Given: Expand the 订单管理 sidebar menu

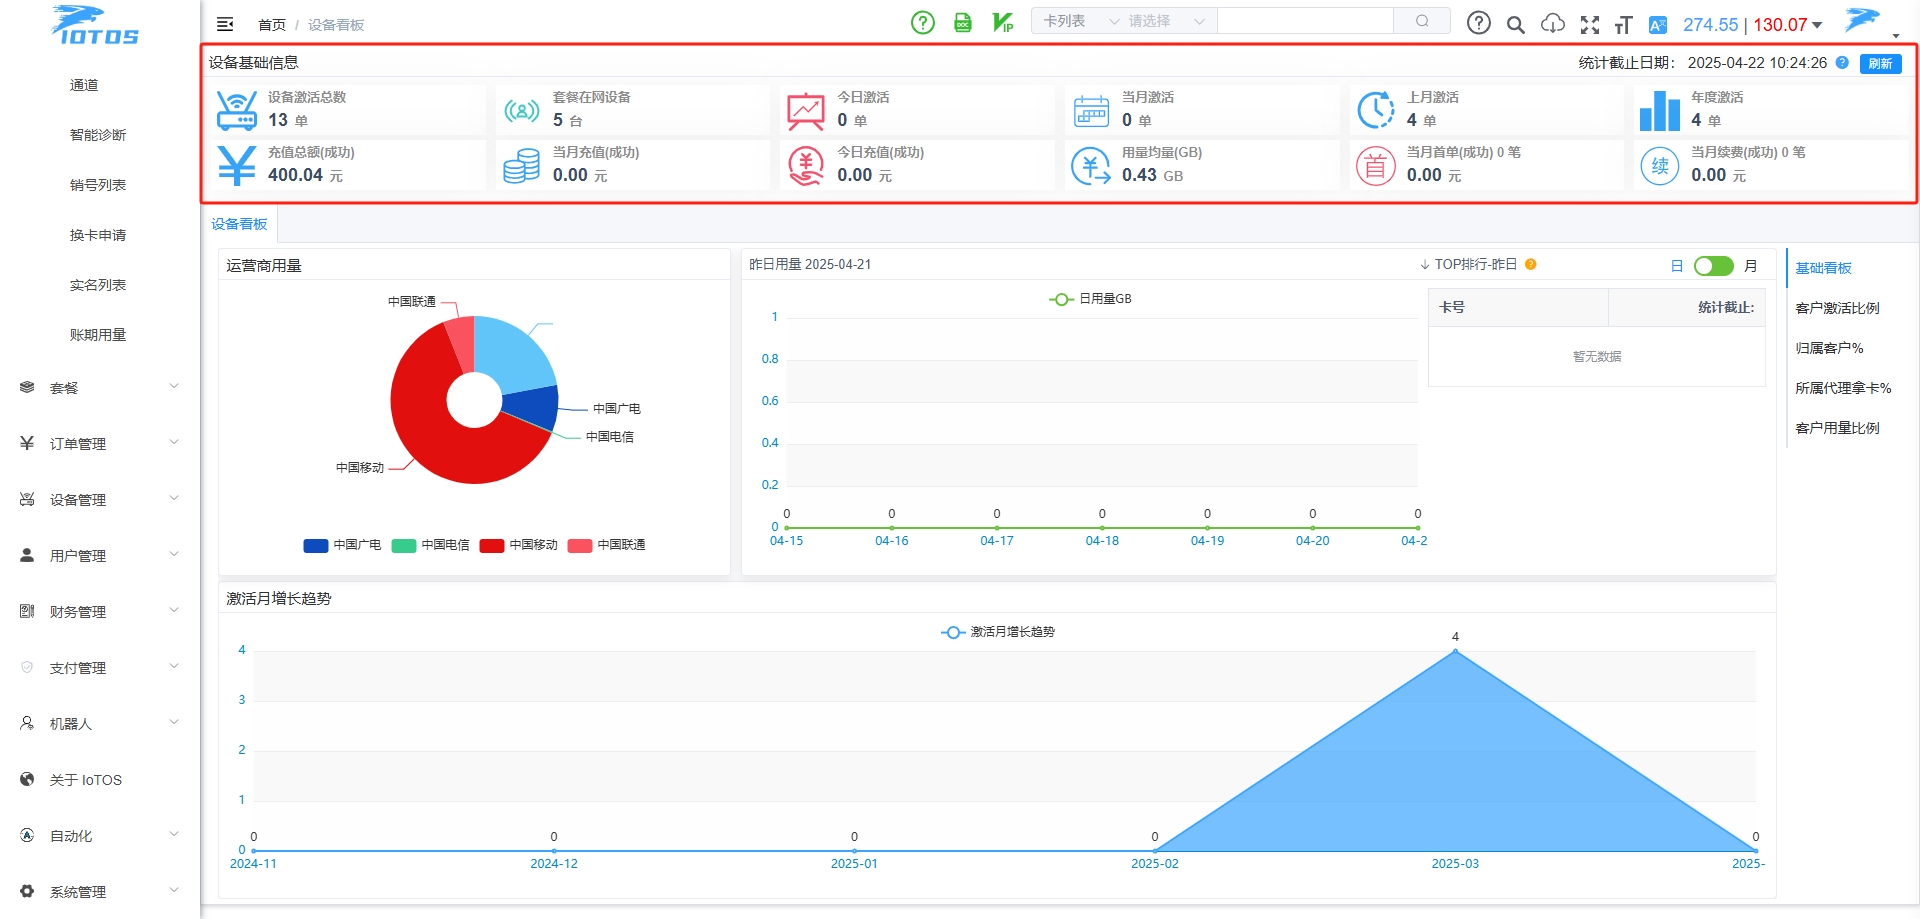Looking at the screenshot, I should (x=100, y=443).
